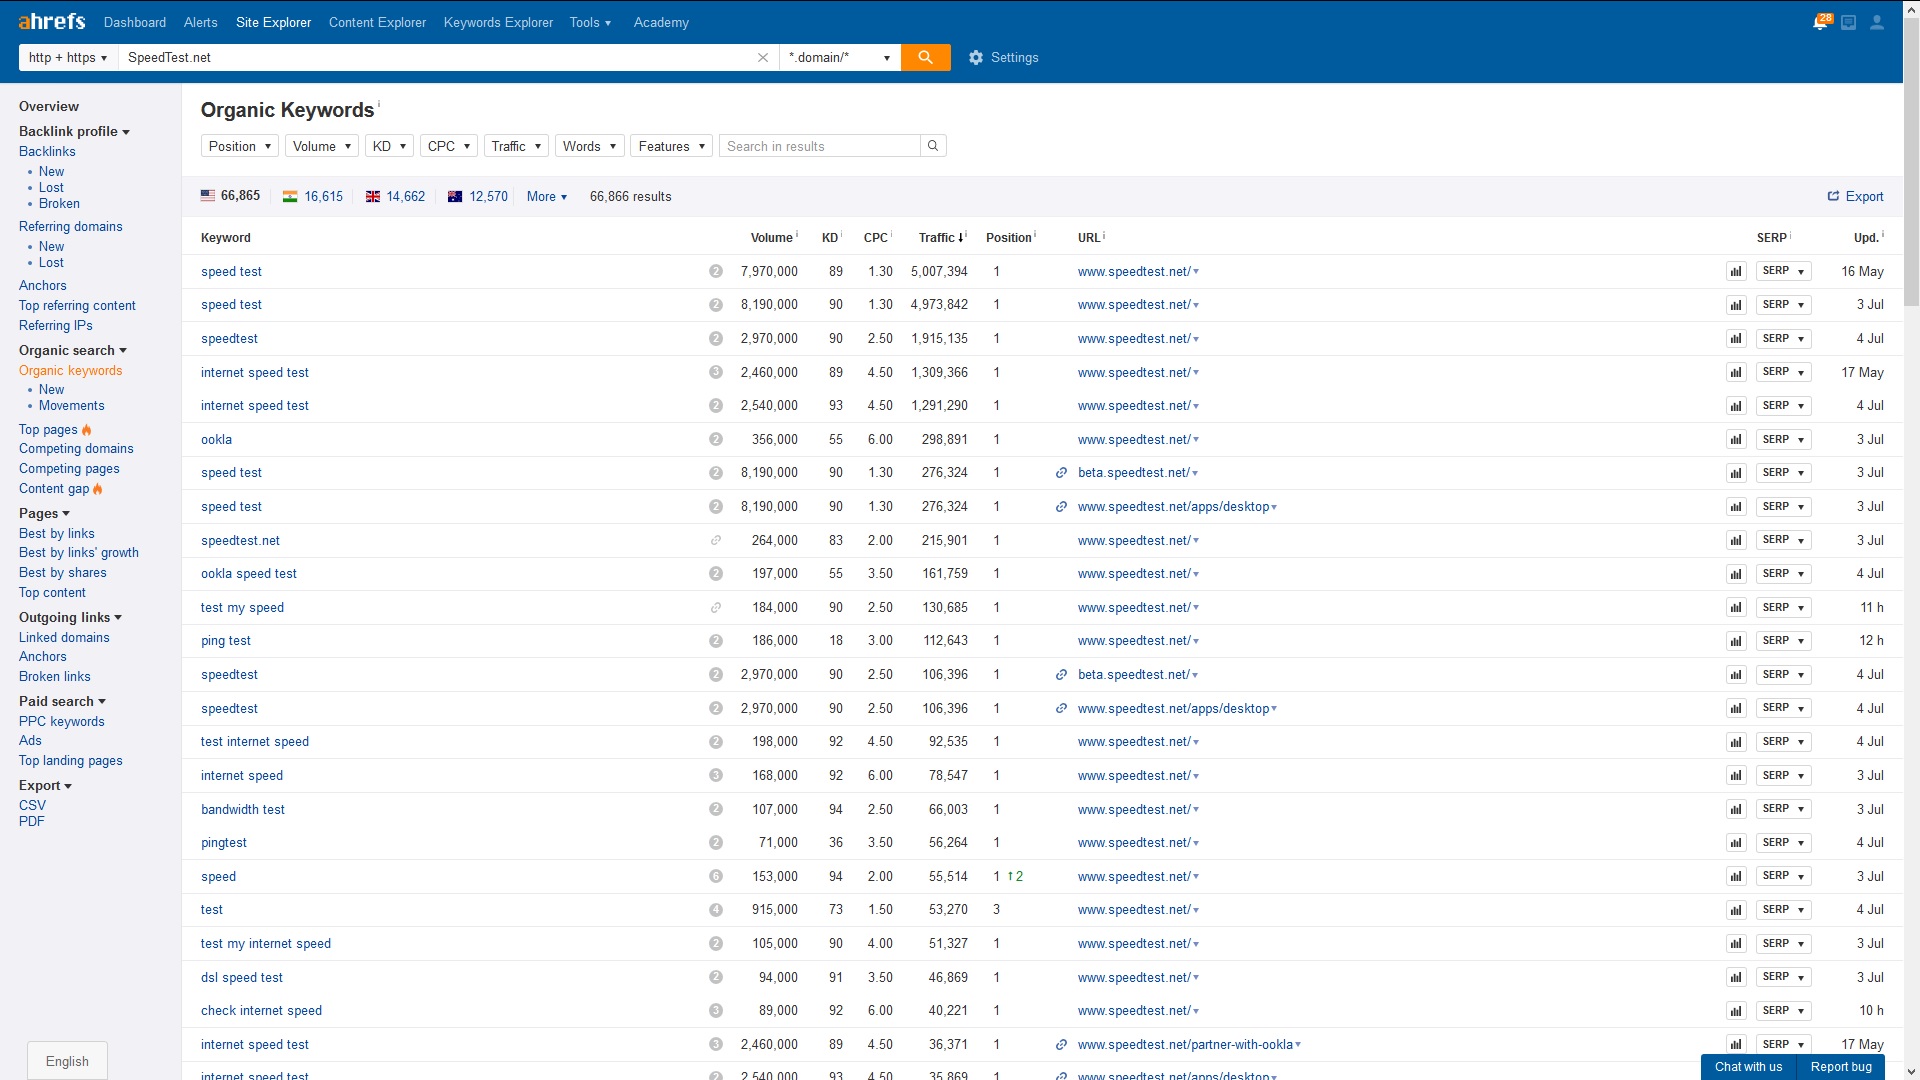This screenshot has height=1080, width=1920.
Task: Open SERP dropdown for 'speedtest.net' row
Action: [x=1784, y=541]
